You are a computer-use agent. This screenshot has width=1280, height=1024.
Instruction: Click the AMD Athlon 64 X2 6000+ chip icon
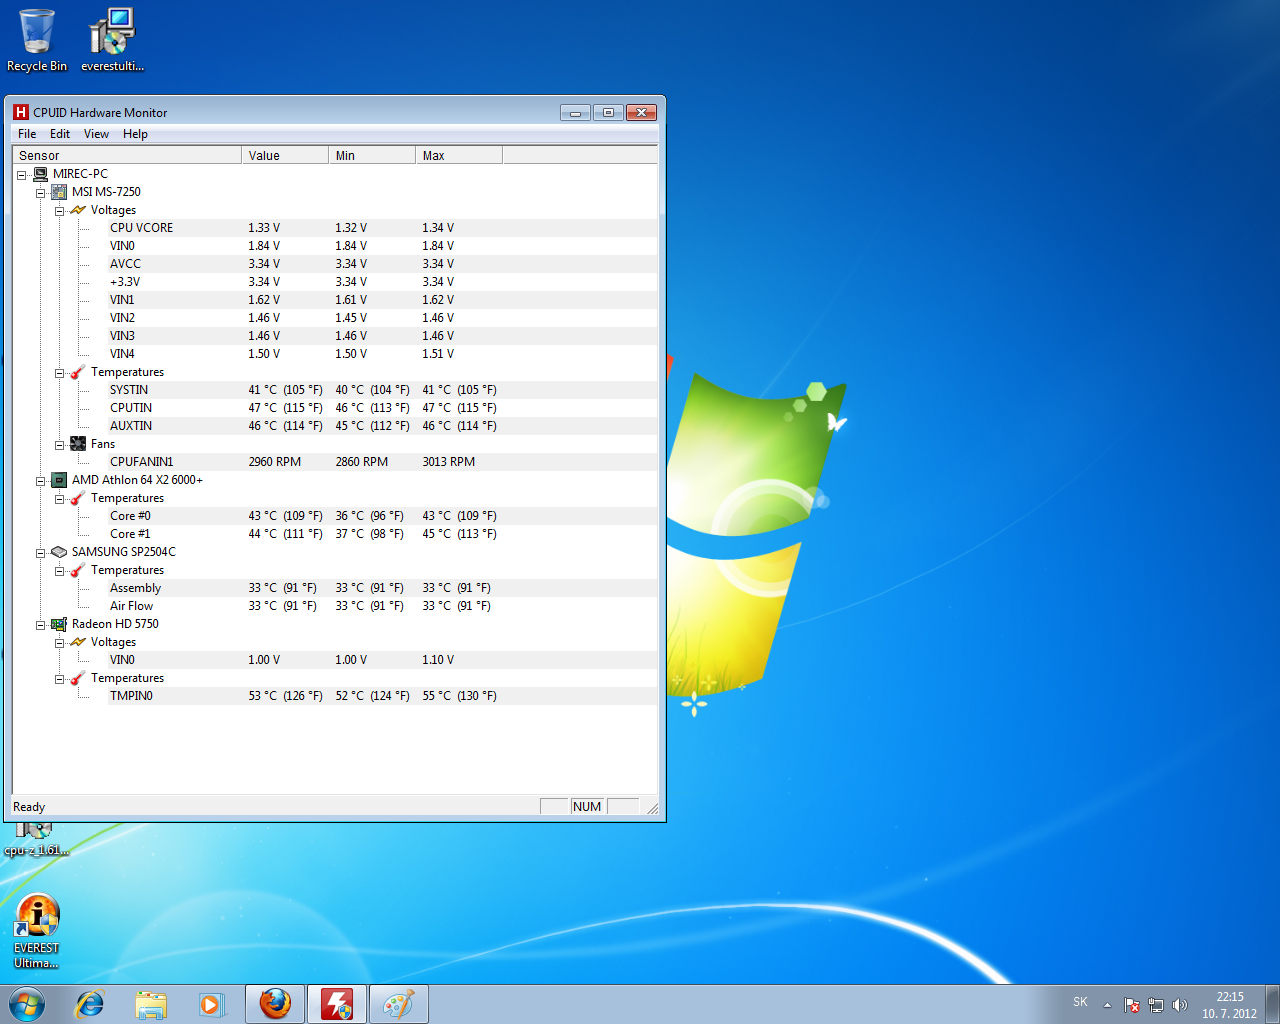(59, 480)
